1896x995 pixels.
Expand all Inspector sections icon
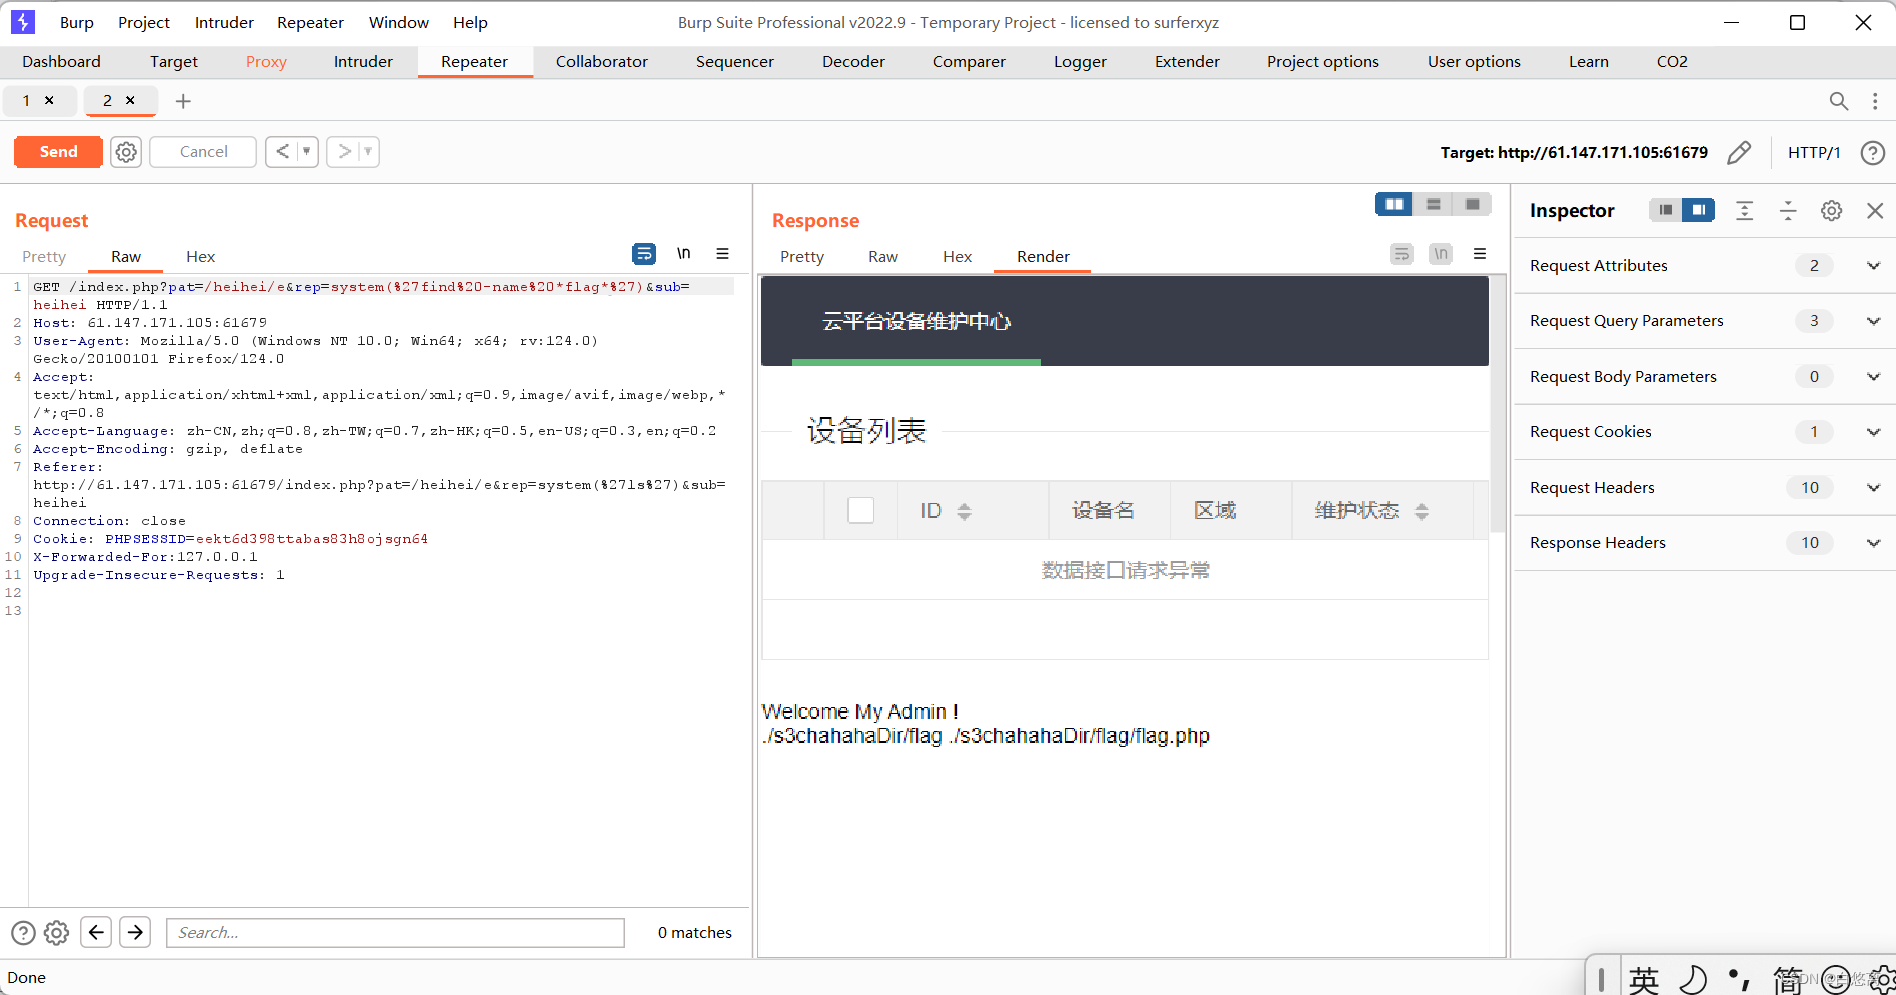click(x=1745, y=210)
